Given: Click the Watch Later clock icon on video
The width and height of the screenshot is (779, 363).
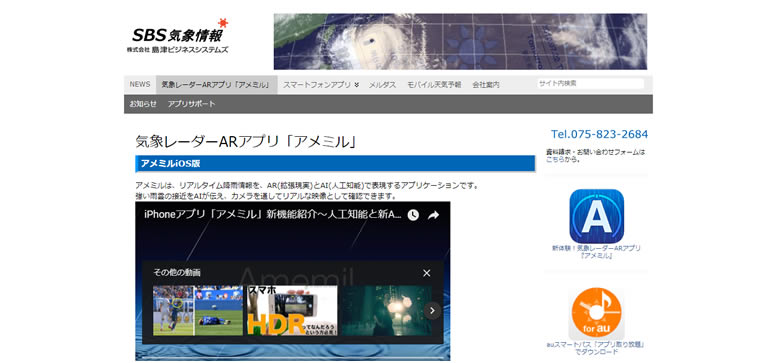Looking at the screenshot, I should (x=413, y=215).
